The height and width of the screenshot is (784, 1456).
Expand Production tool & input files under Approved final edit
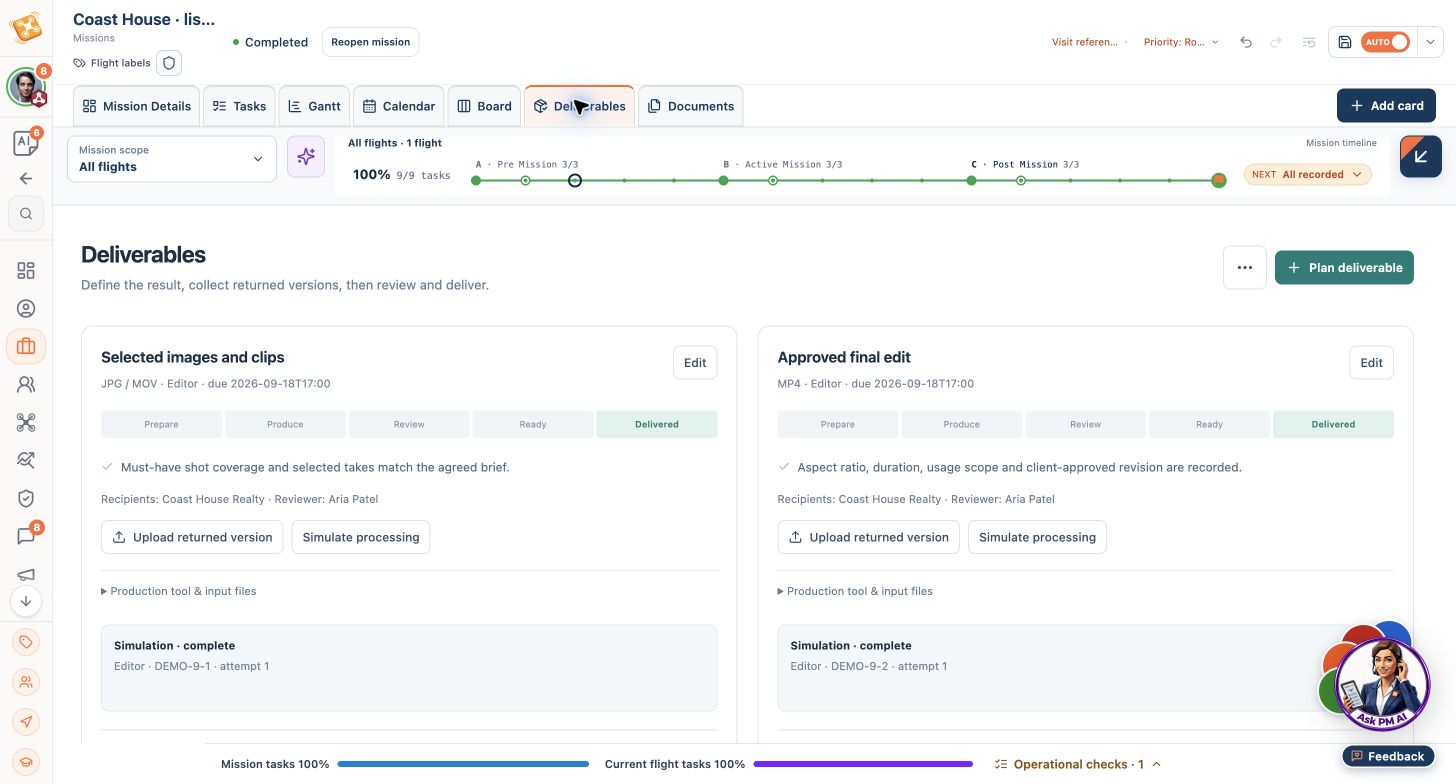(855, 591)
